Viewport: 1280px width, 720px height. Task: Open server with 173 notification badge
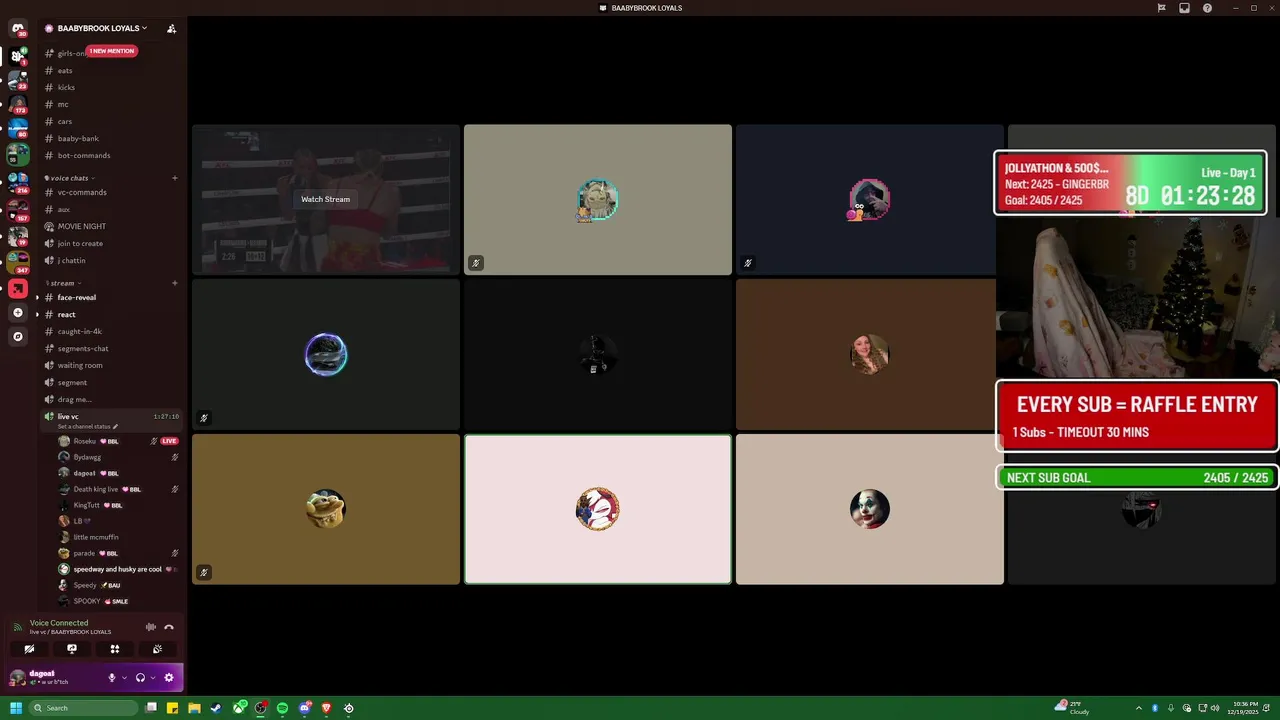[18, 104]
